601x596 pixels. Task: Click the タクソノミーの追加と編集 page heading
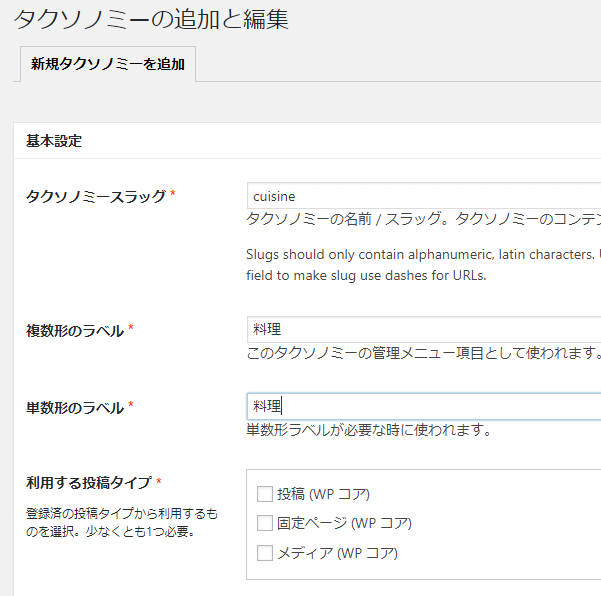pyautogui.click(x=151, y=19)
